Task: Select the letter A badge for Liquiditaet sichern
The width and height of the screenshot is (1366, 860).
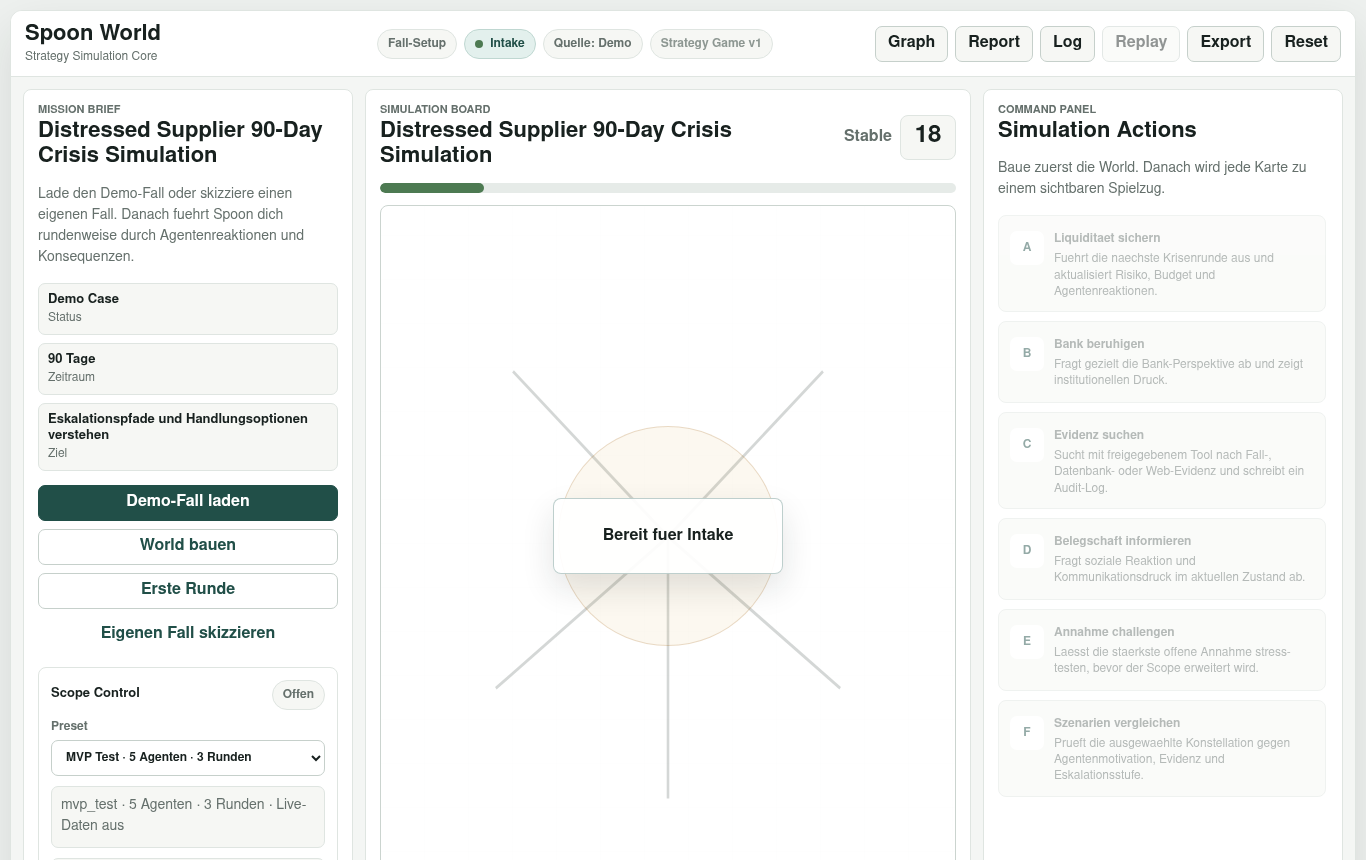Action: click(x=1026, y=247)
